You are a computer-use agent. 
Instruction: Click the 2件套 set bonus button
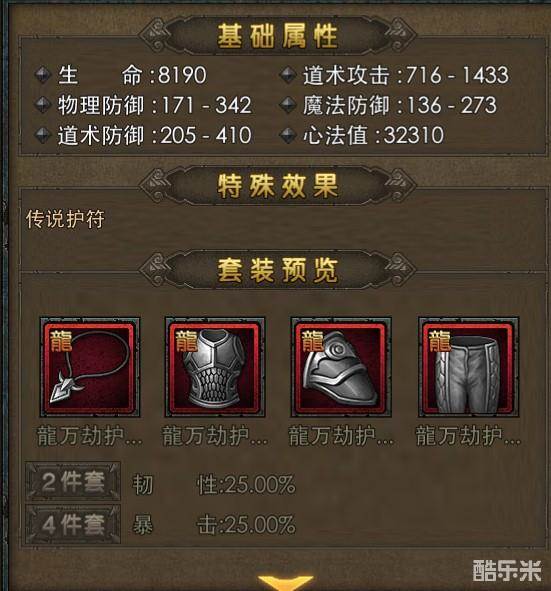coord(73,481)
